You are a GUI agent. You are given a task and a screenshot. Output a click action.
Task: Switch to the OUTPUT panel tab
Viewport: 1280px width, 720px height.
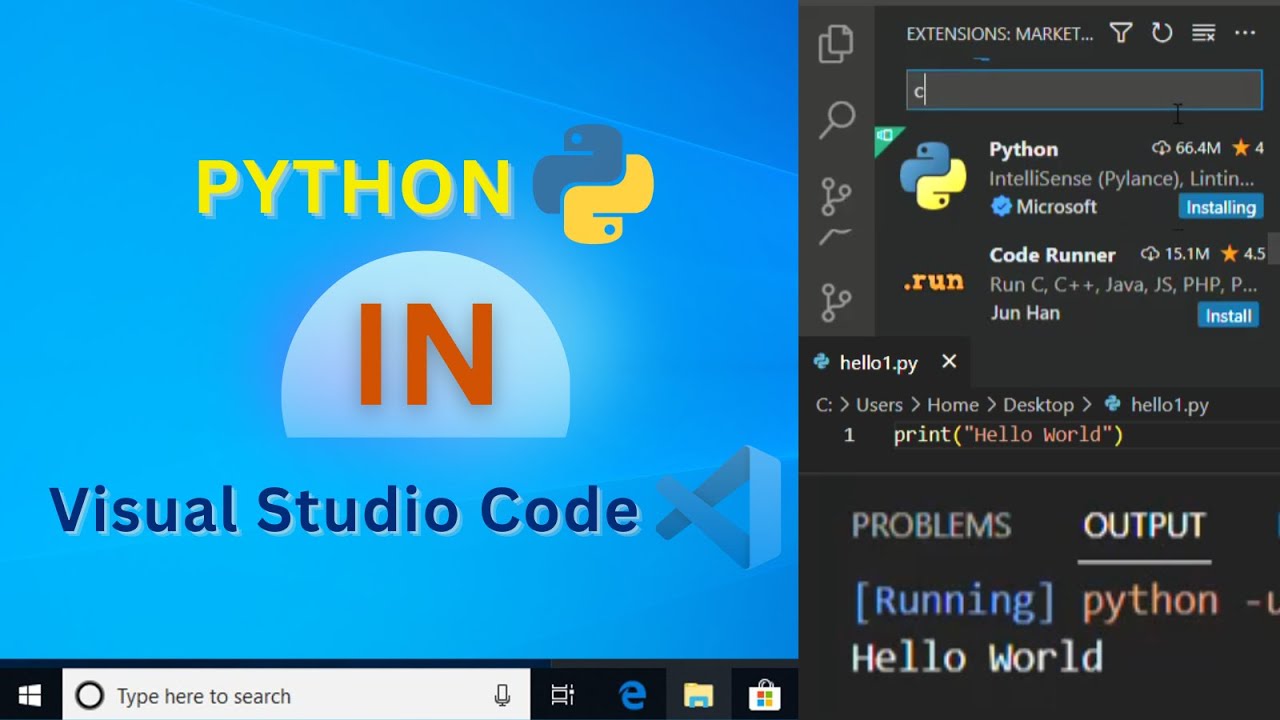(x=1144, y=526)
